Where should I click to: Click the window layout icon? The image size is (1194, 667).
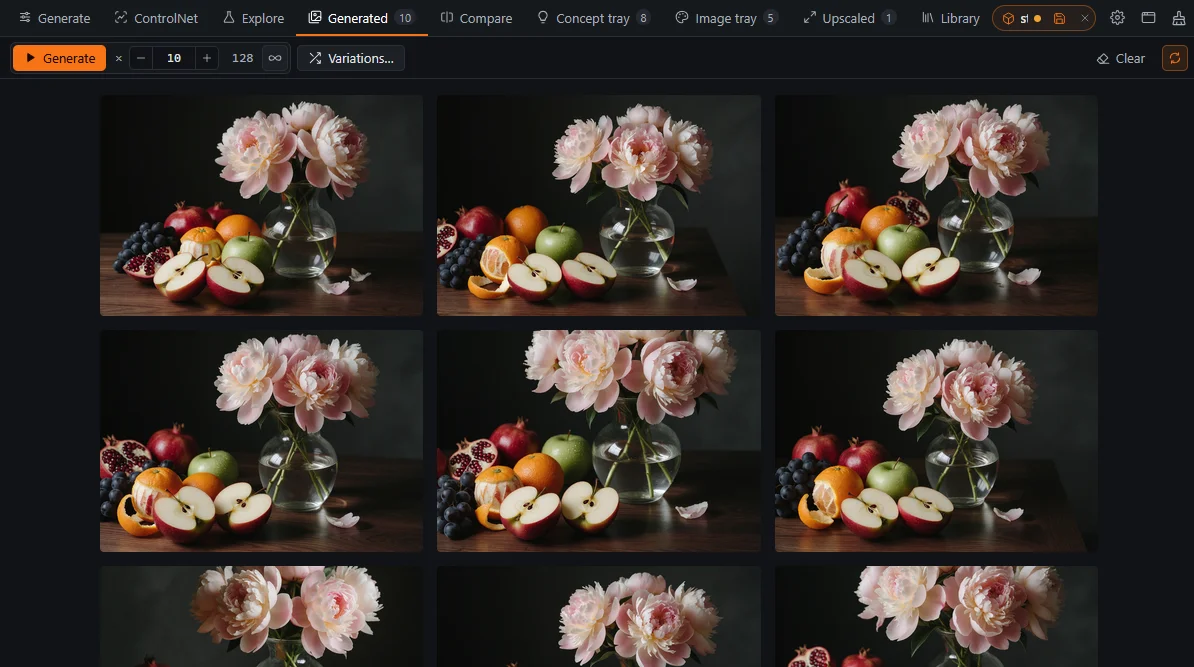[x=1148, y=18]
